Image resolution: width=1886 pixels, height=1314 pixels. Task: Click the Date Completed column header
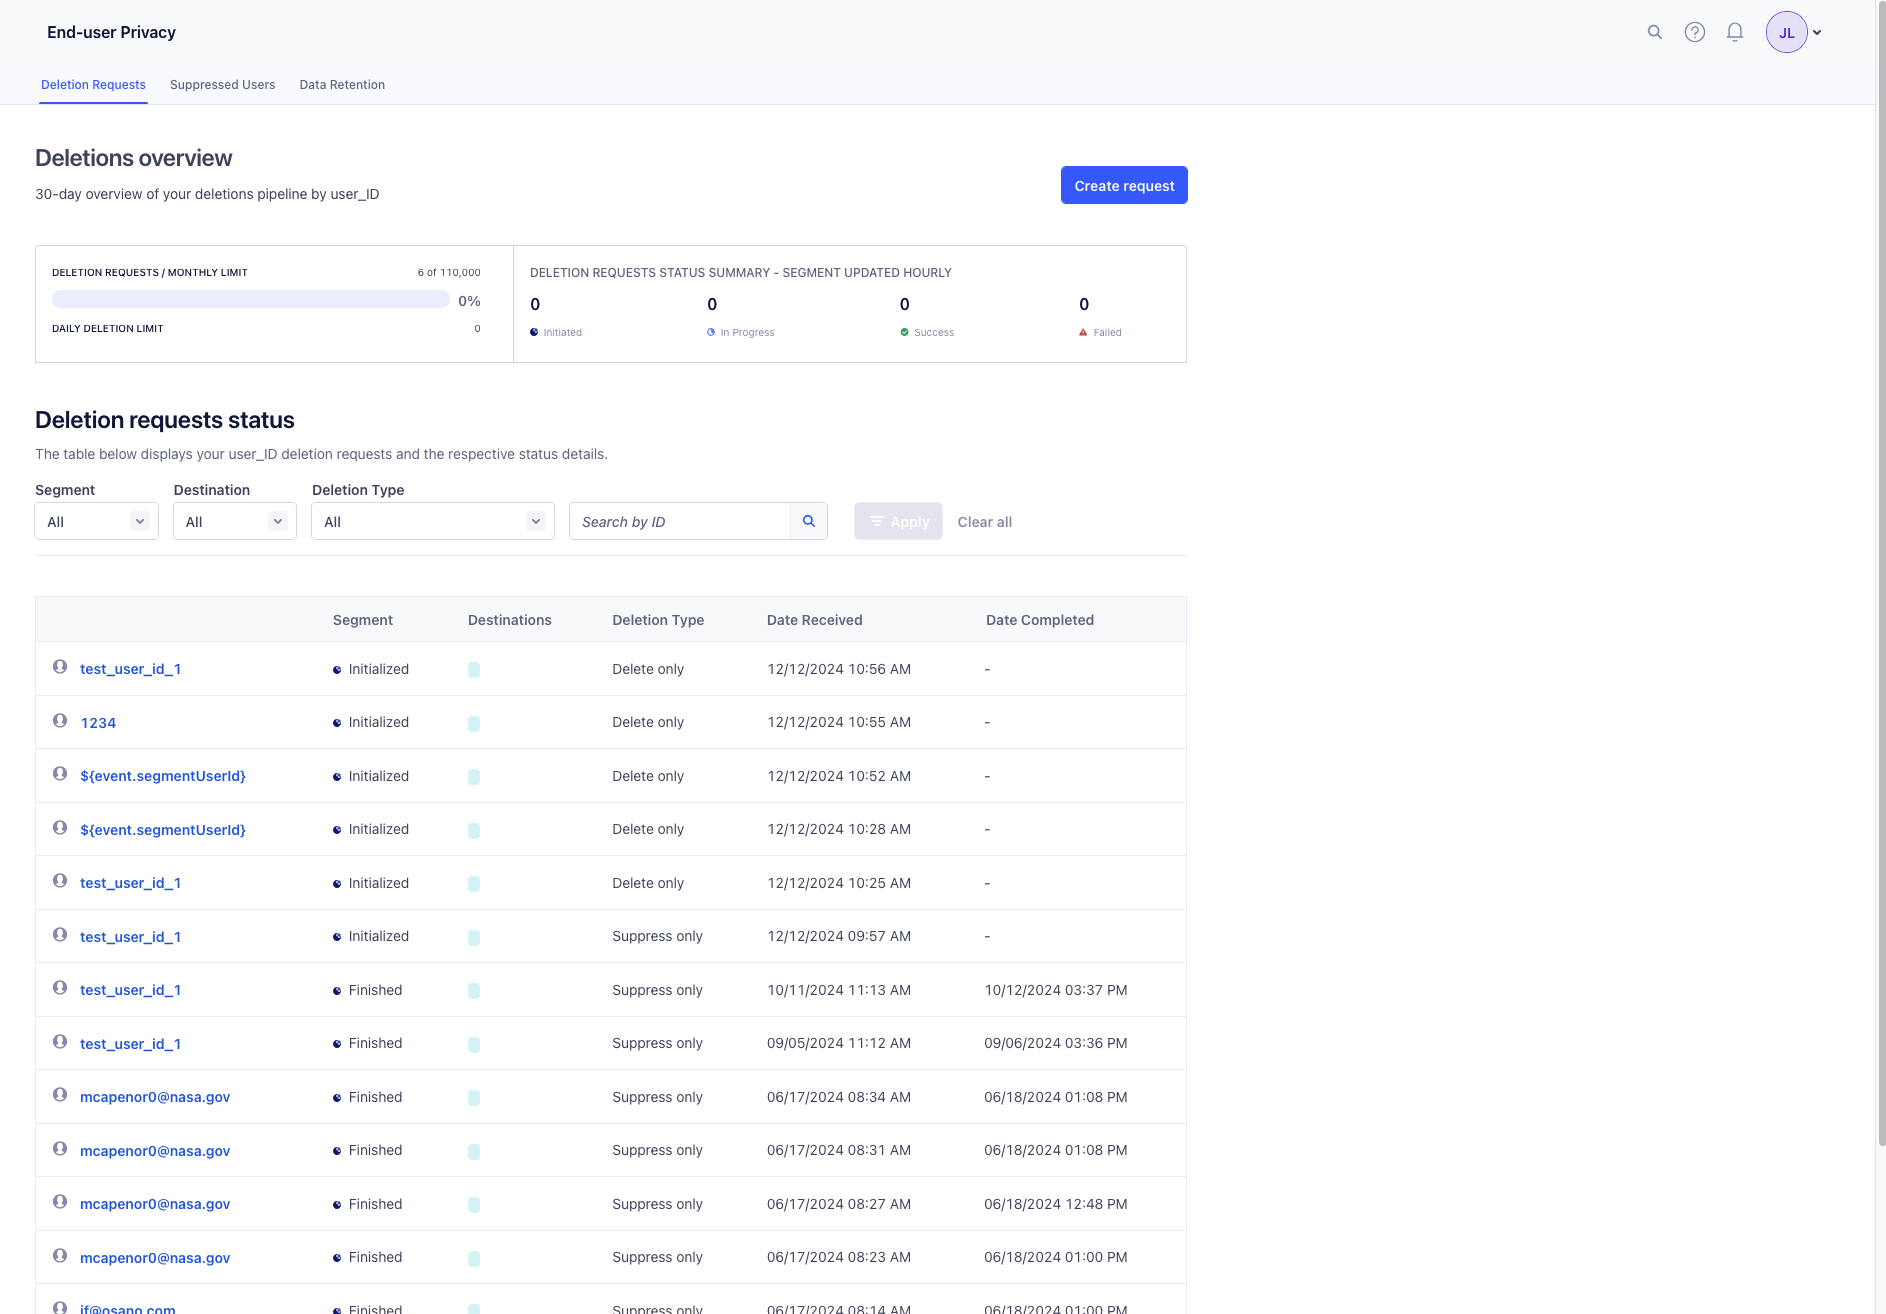point(1040,620)
